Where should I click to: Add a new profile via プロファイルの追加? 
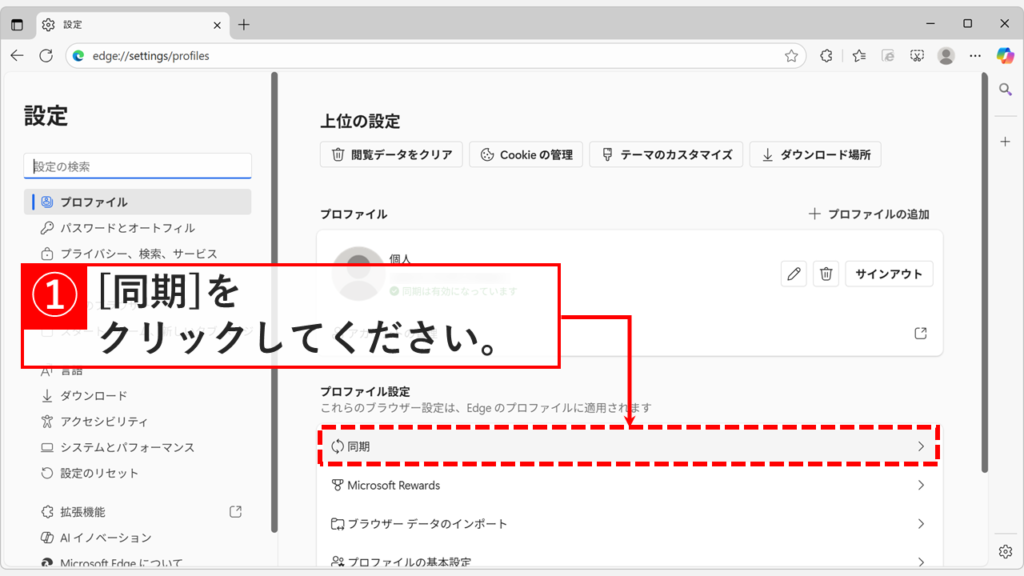click(x=870, y=213)
